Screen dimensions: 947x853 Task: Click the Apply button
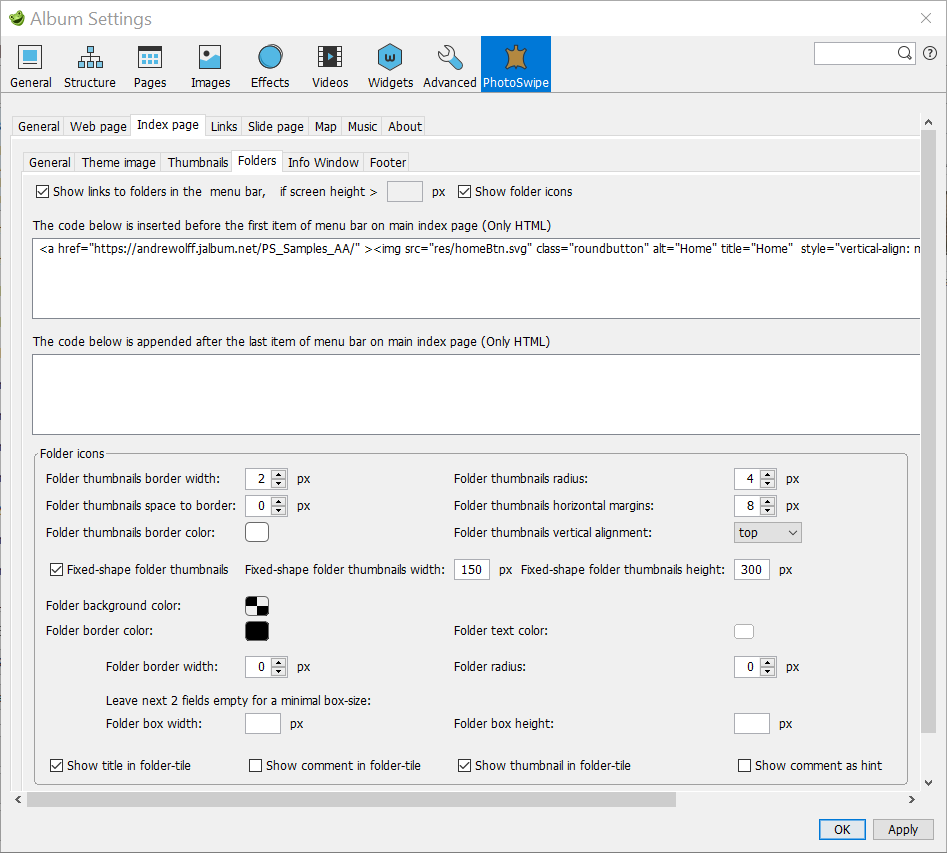coord(902,829)
